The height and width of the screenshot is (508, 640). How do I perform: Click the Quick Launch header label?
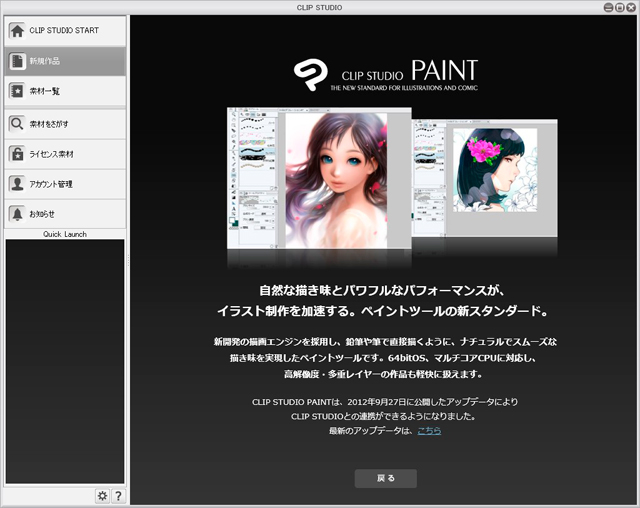click(x=65, y=234)
